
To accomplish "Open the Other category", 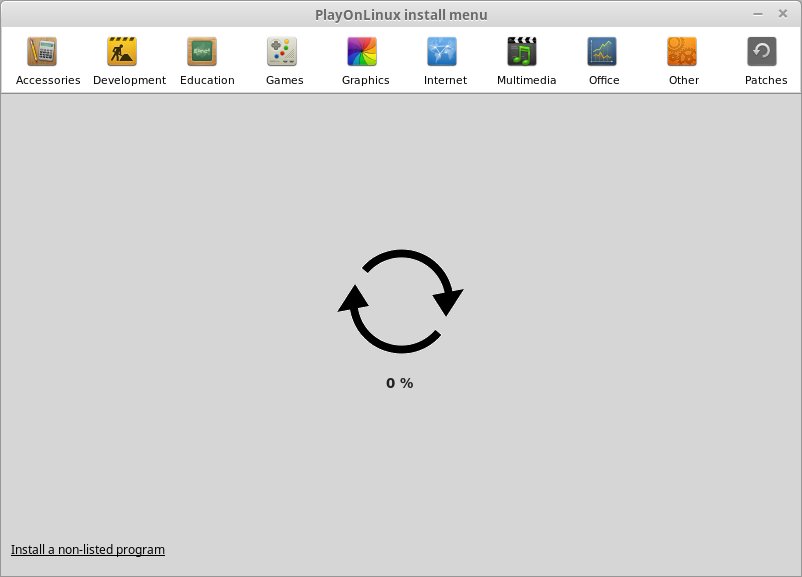I will coord(682,60).
